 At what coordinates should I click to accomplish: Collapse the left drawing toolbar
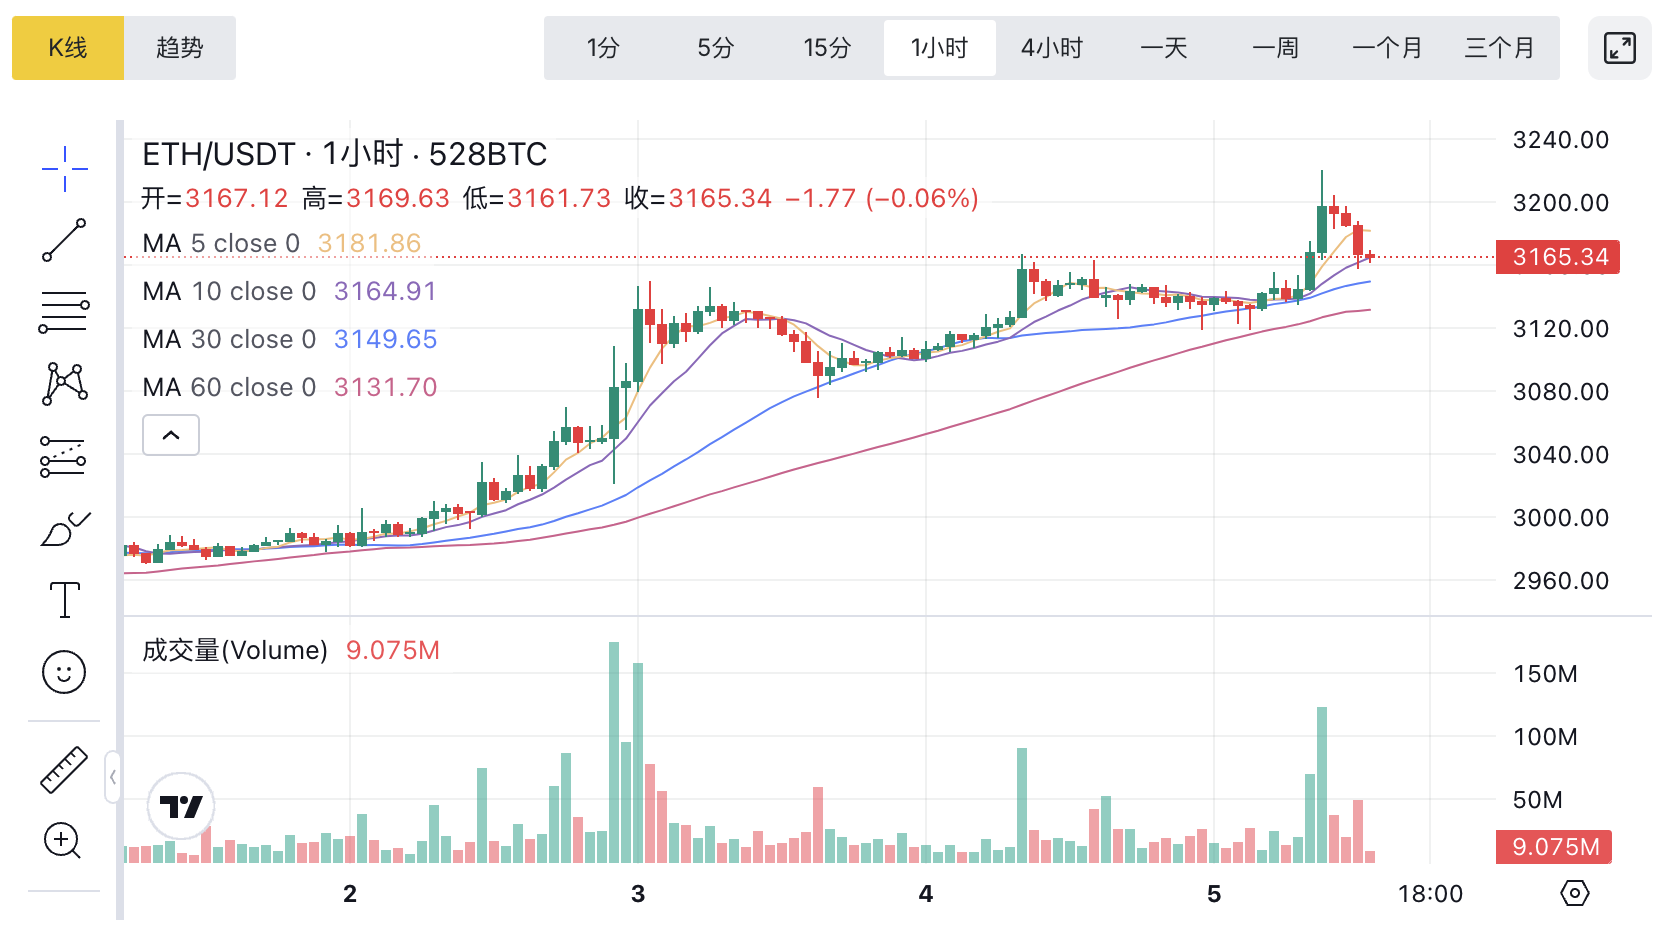pyautogui.click(x=113, y=777)
